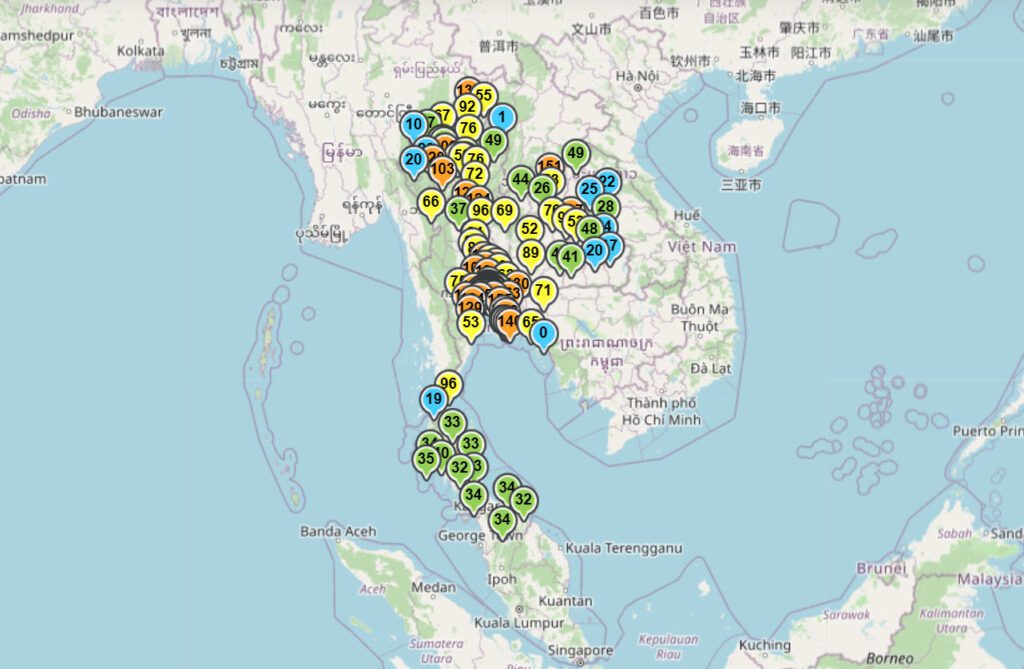Image resolution: width=1024 pixels, height=669 pixels.
Task: Open the green marker showing 44
Action: [520, 181]
